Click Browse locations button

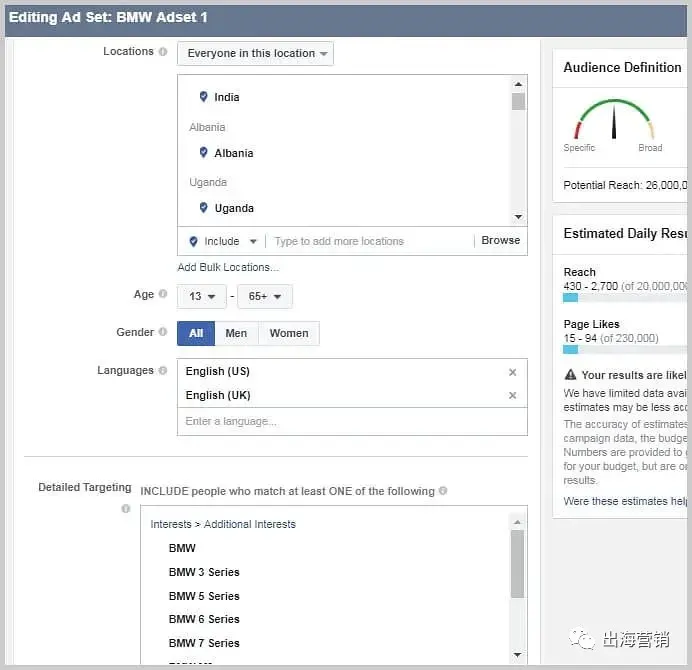click(x=500, y=241)
